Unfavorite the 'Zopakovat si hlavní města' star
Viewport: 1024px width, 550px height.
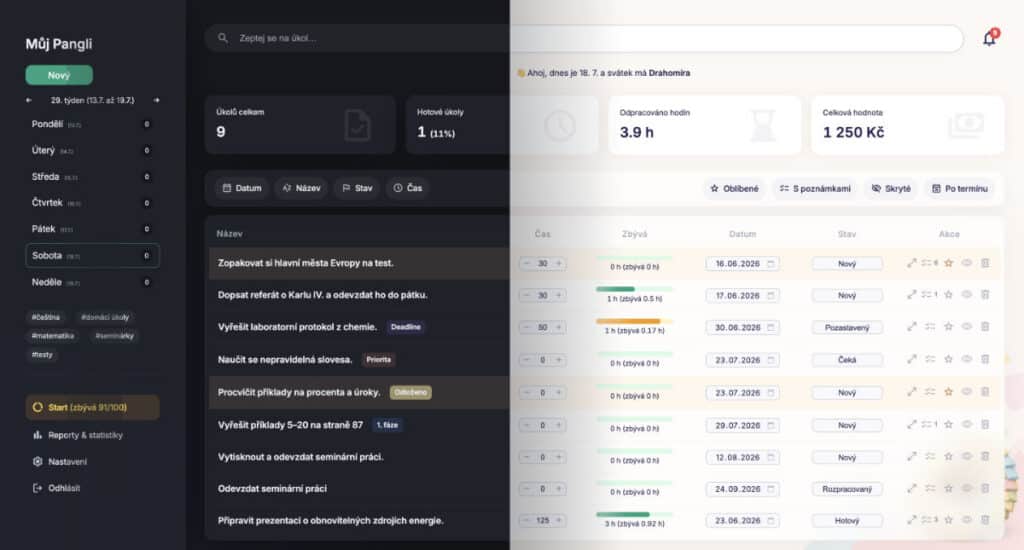[948, 263]
